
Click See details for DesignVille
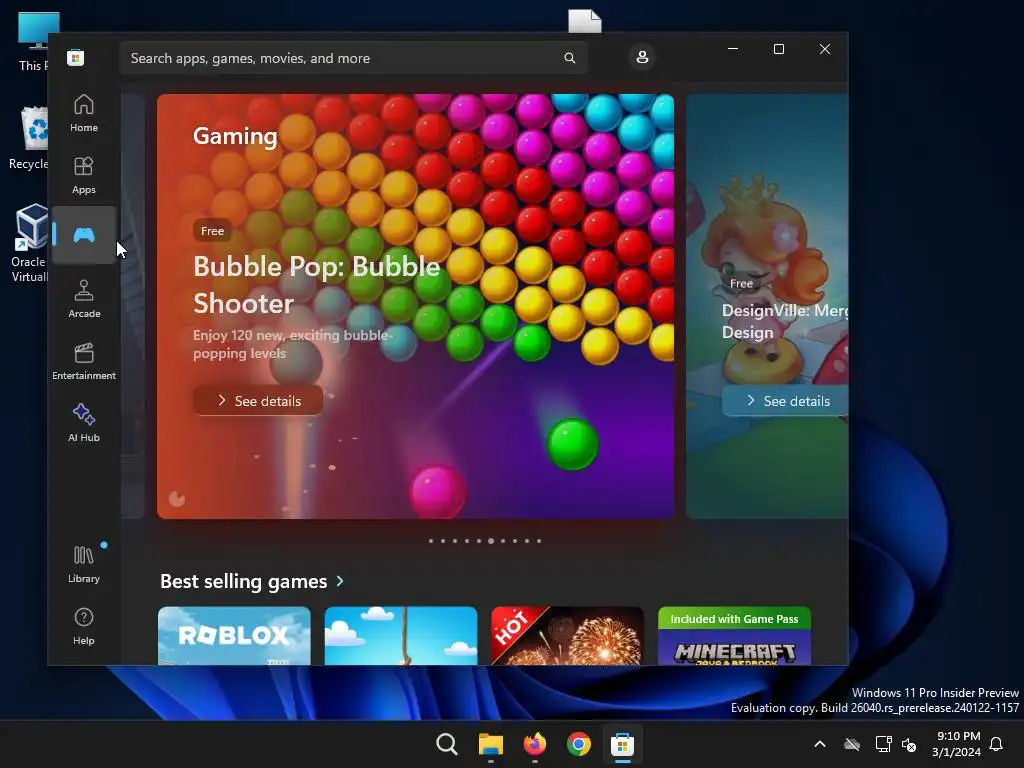tap(787, 400)
